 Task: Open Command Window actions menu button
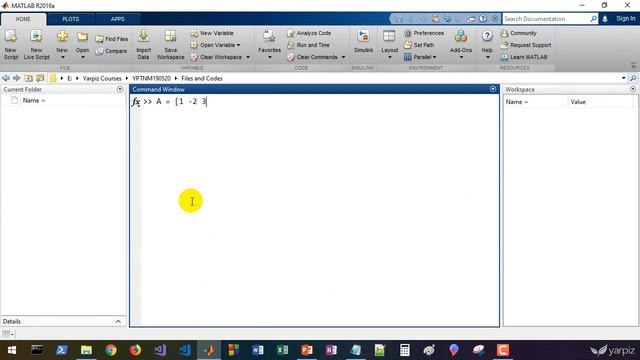(x=493, y=89)
